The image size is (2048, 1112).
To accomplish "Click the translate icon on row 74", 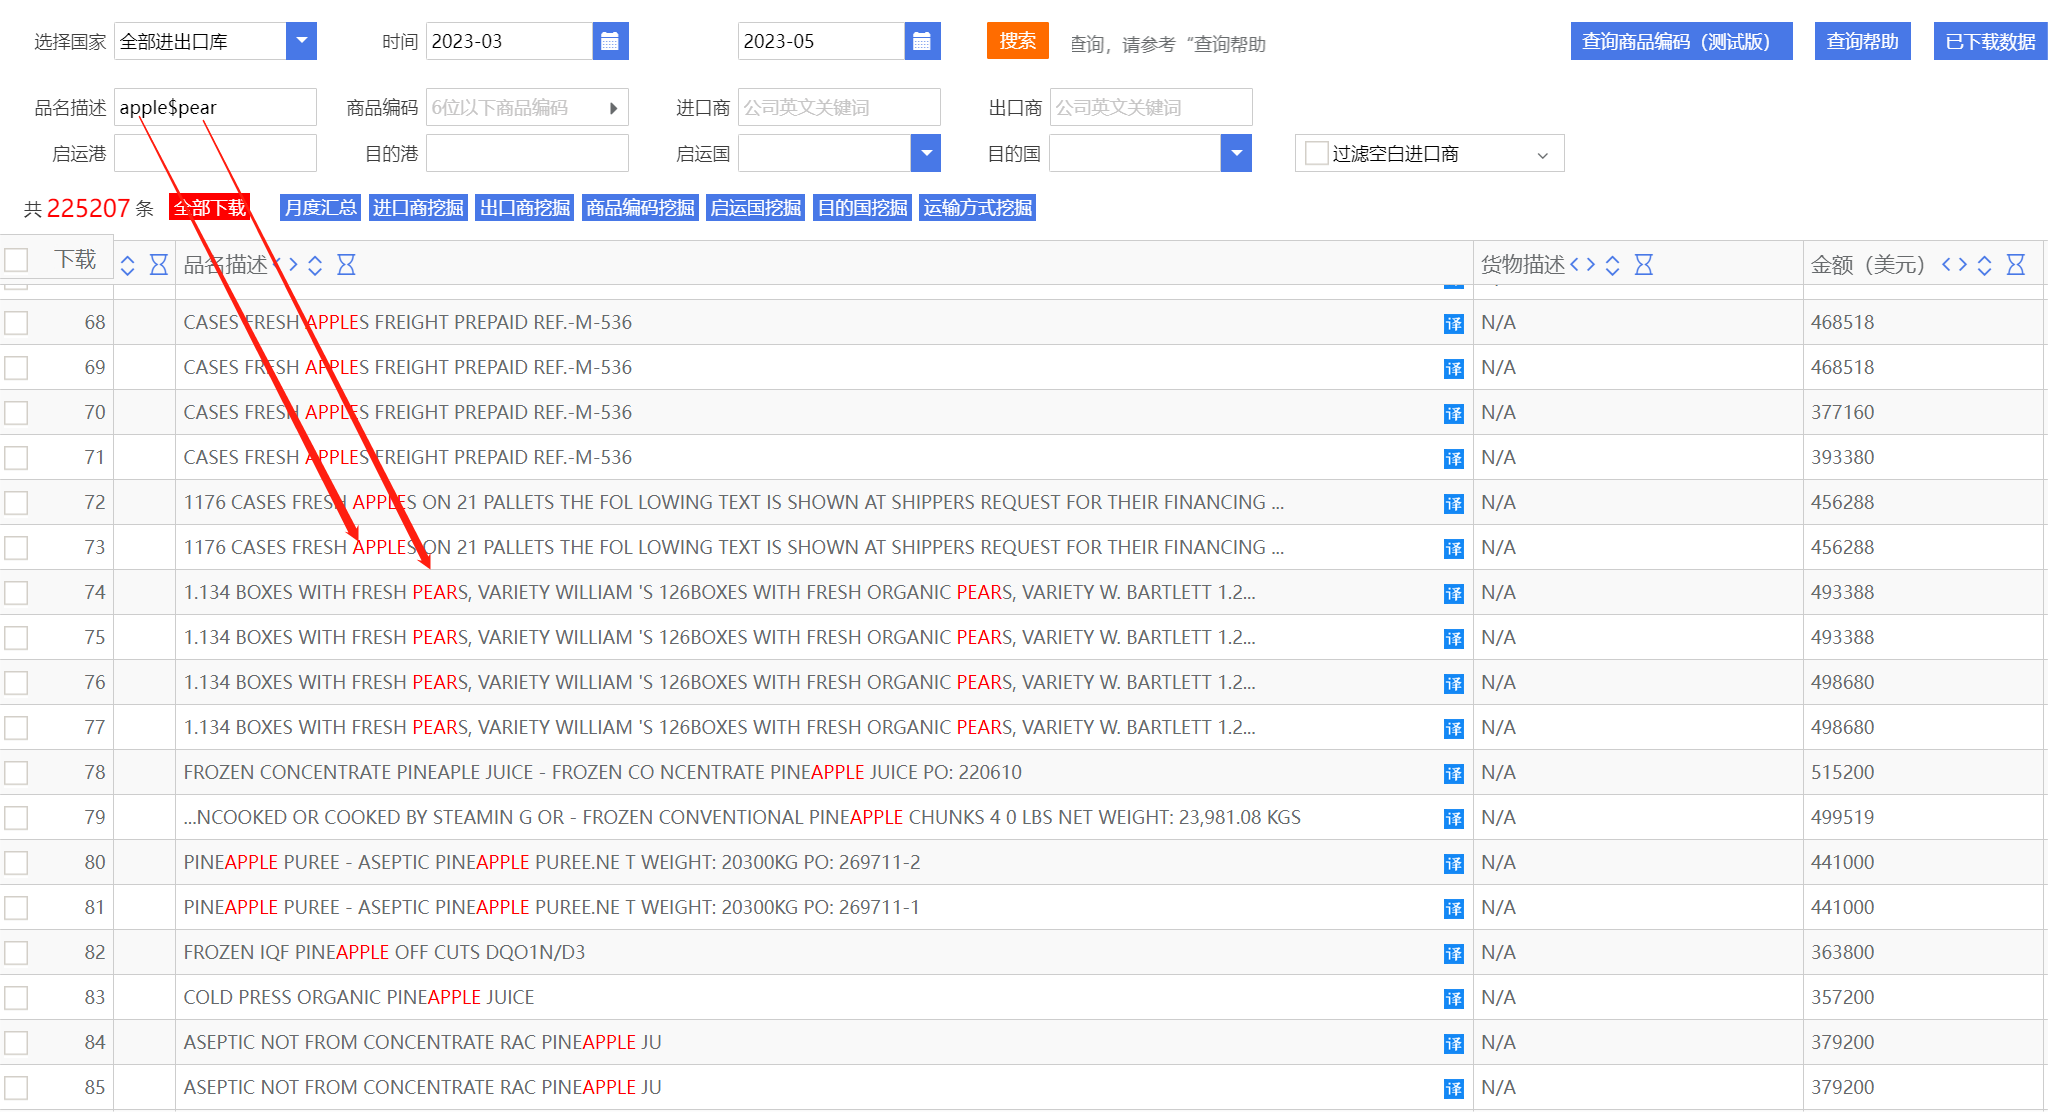I will pos(1453,593).
